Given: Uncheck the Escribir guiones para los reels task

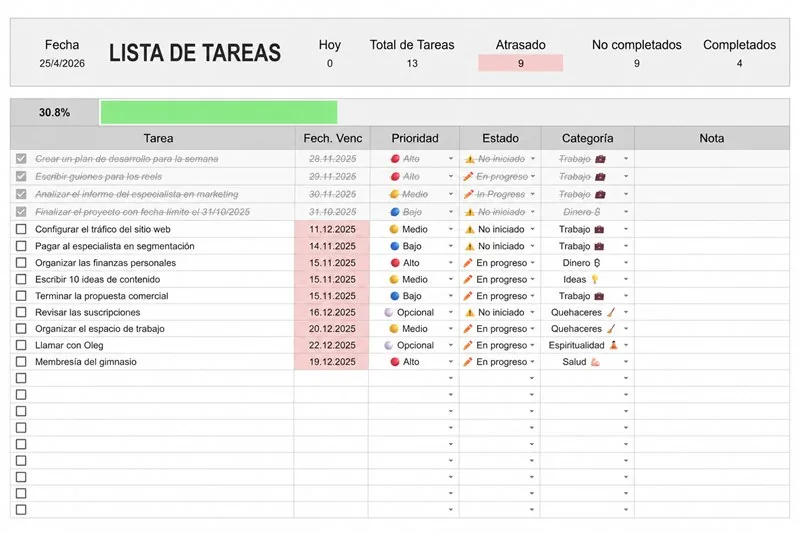Looking at the screenshot, I should click(21, 176).
